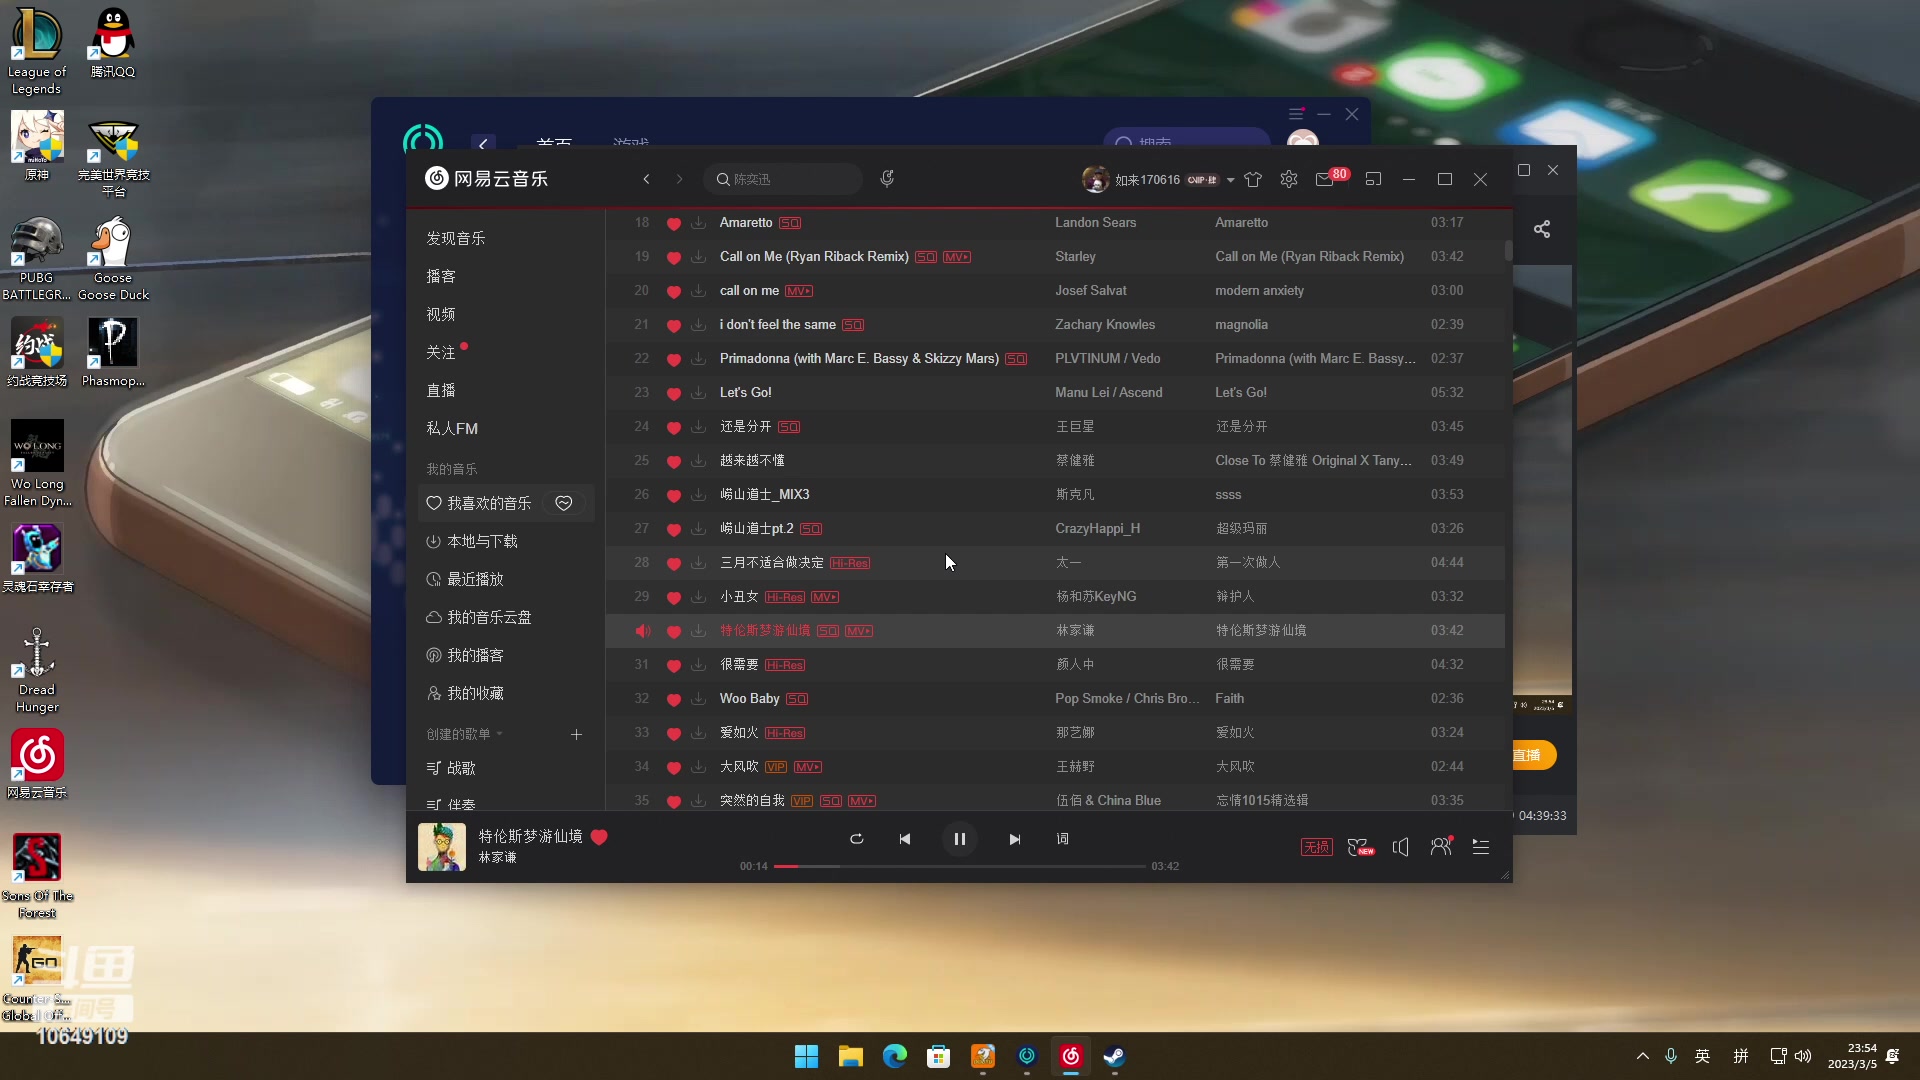
Task: Open settings via the gear icon
Action: click(x=1288, y=178)
